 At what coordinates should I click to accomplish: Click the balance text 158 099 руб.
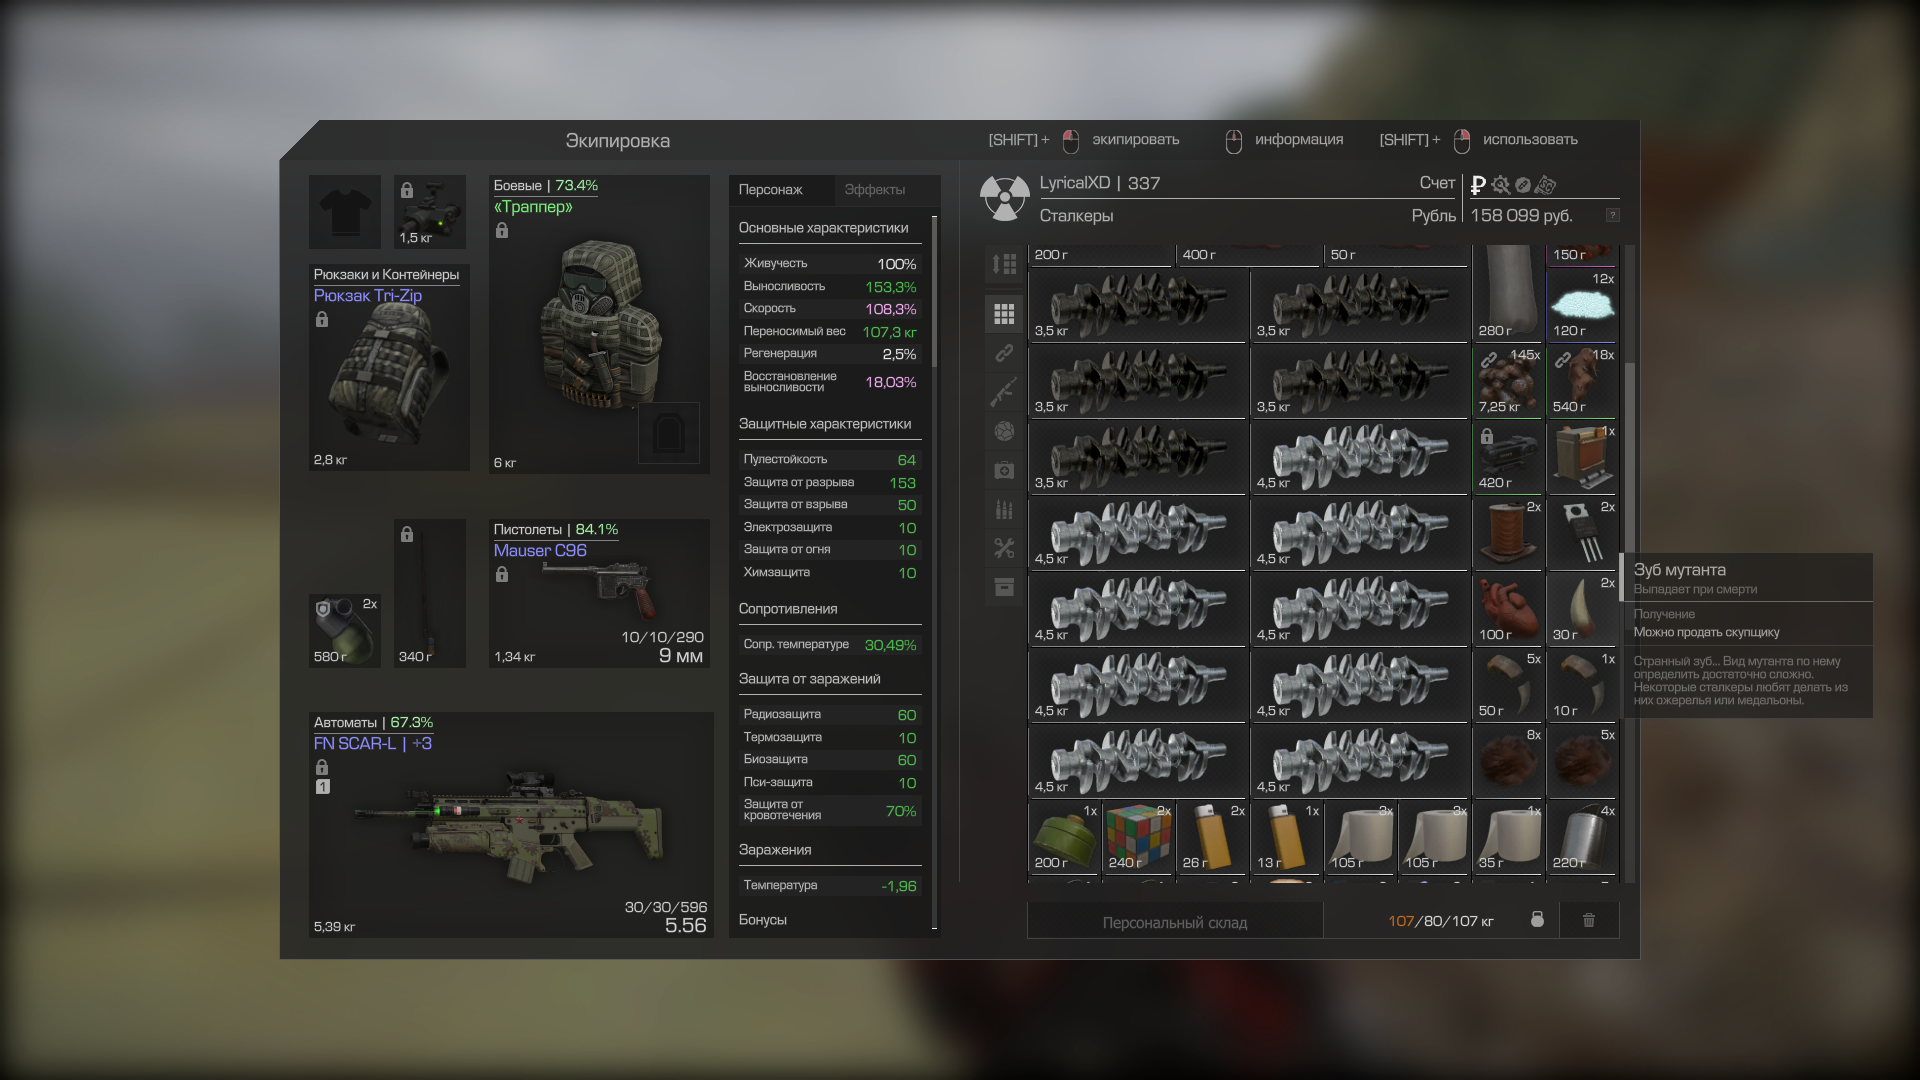coord(1521,215)
